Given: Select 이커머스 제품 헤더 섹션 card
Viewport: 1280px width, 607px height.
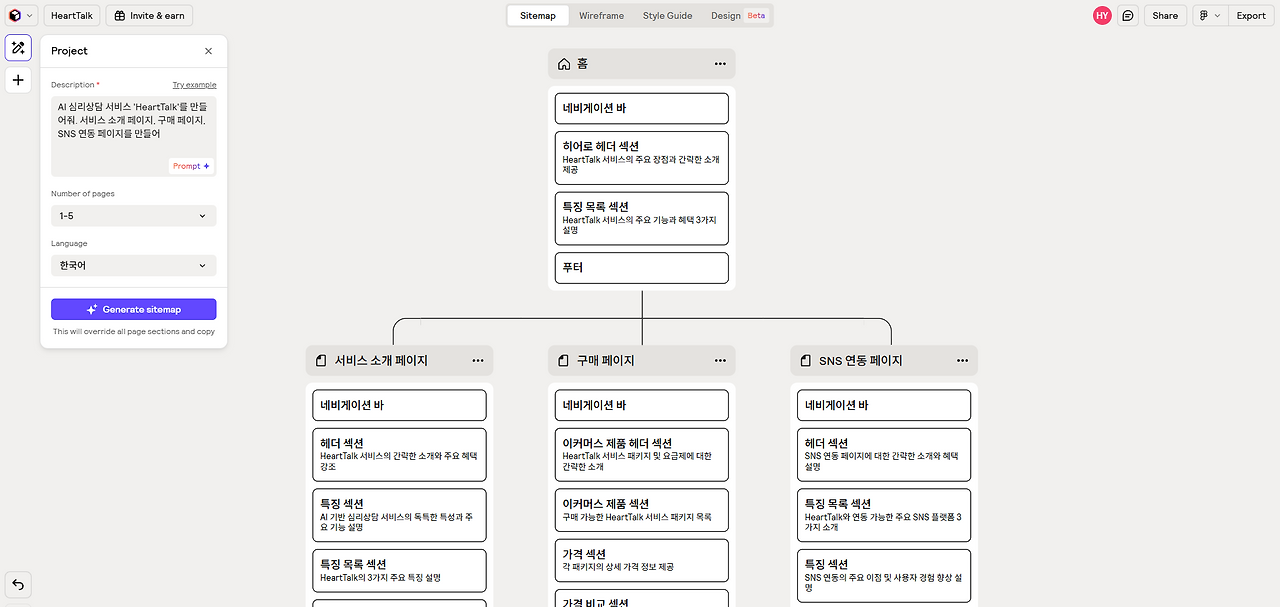Looking at the screenshot, I should coord(642,455).
